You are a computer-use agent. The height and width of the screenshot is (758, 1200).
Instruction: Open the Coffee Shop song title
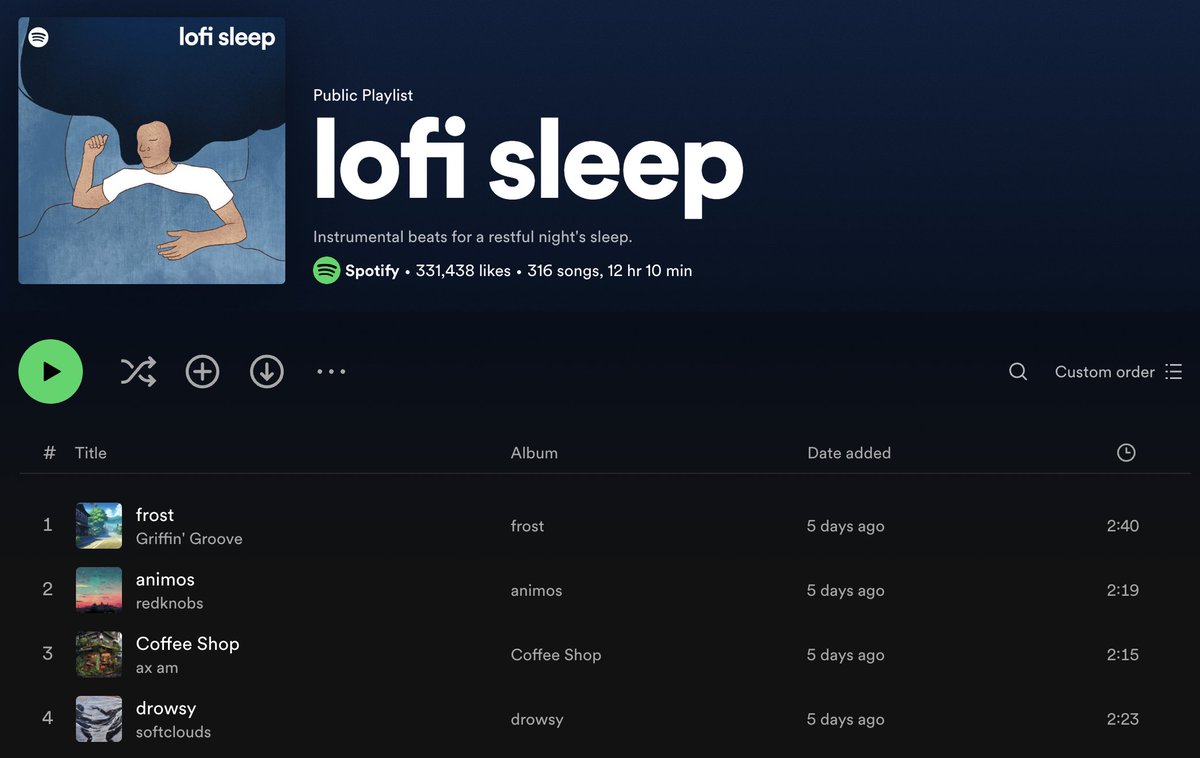[188, 644]
